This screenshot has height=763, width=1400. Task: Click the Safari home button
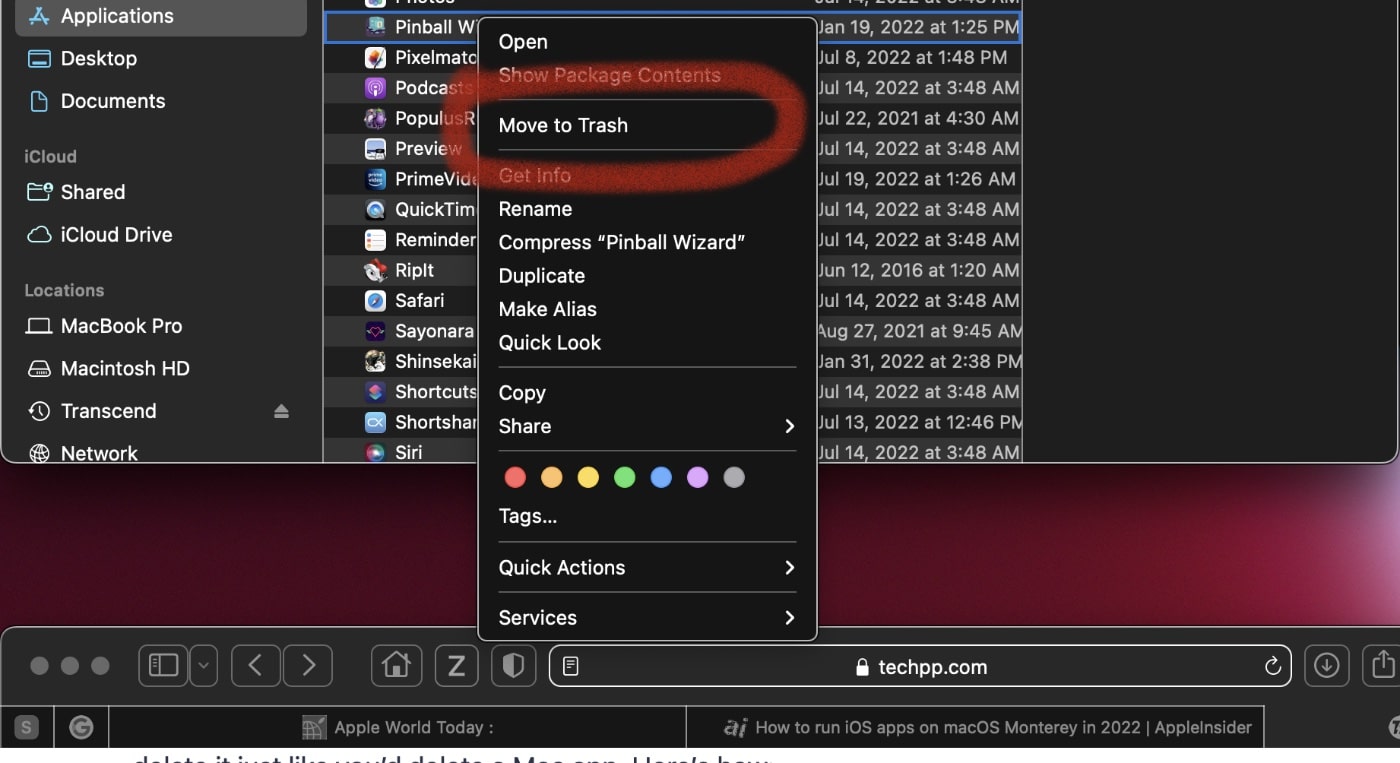pyautogui.click(x=396, y=665)
